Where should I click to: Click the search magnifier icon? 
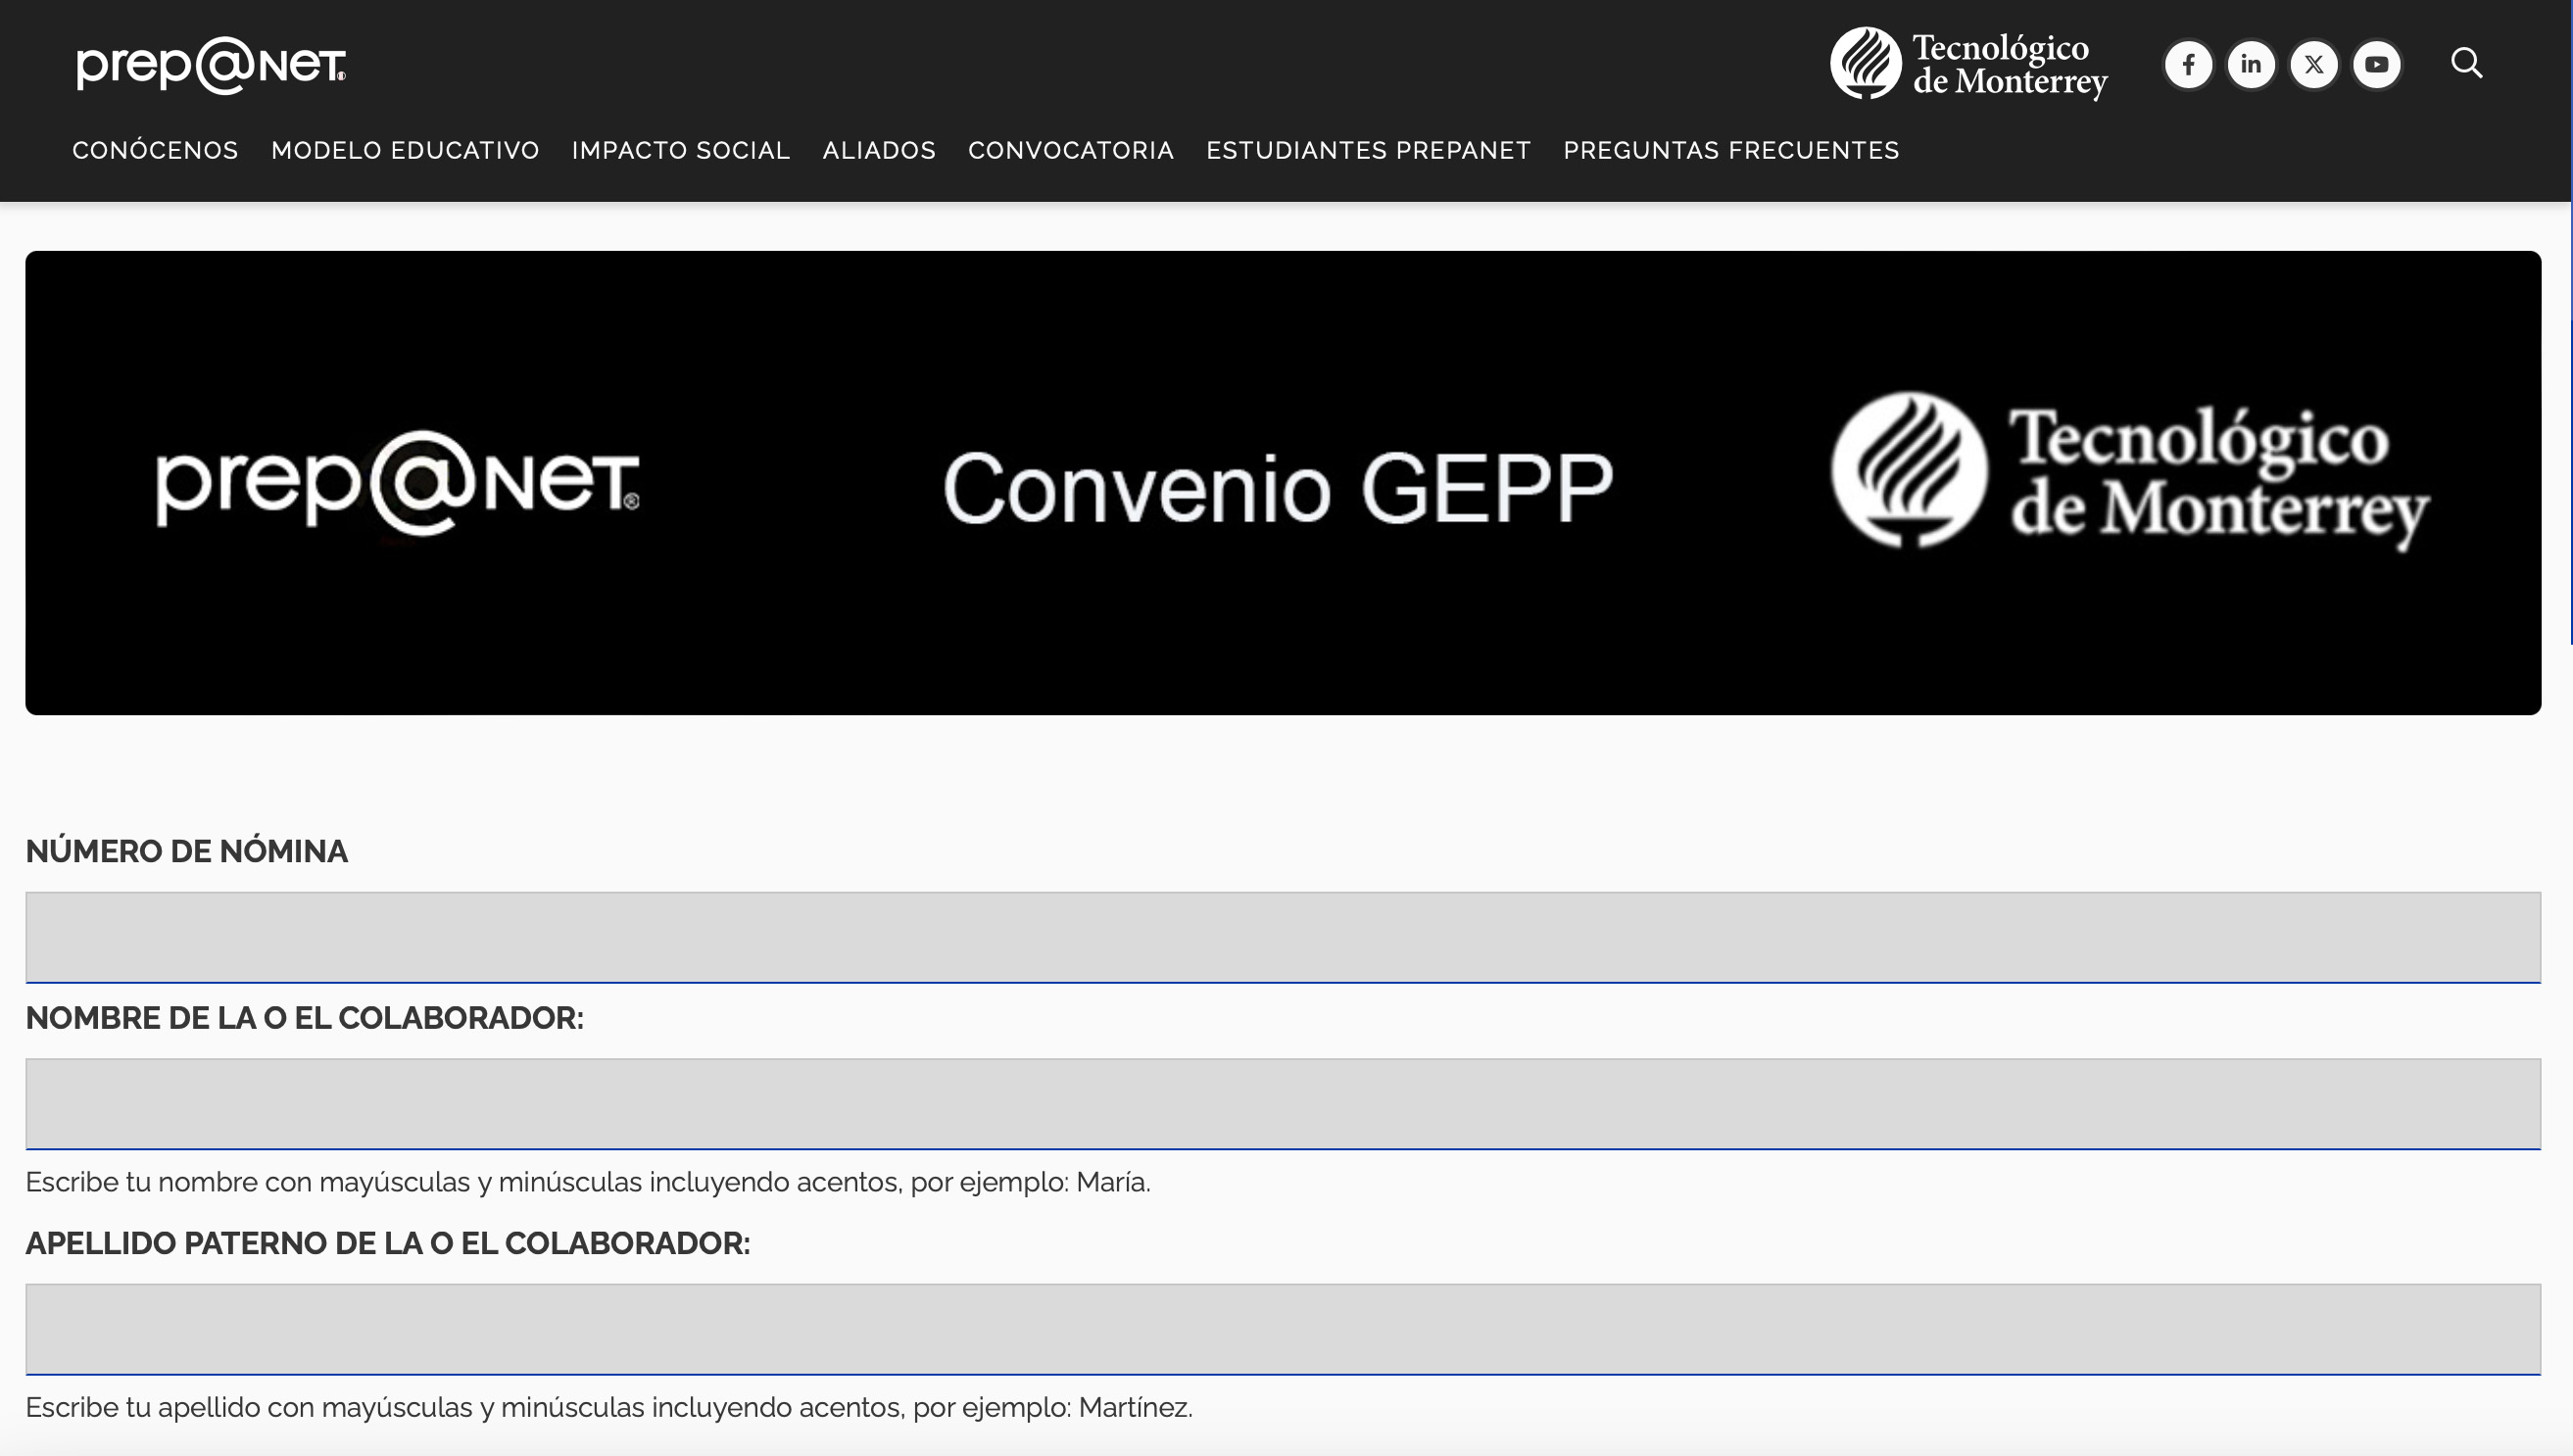(2467, 63)
